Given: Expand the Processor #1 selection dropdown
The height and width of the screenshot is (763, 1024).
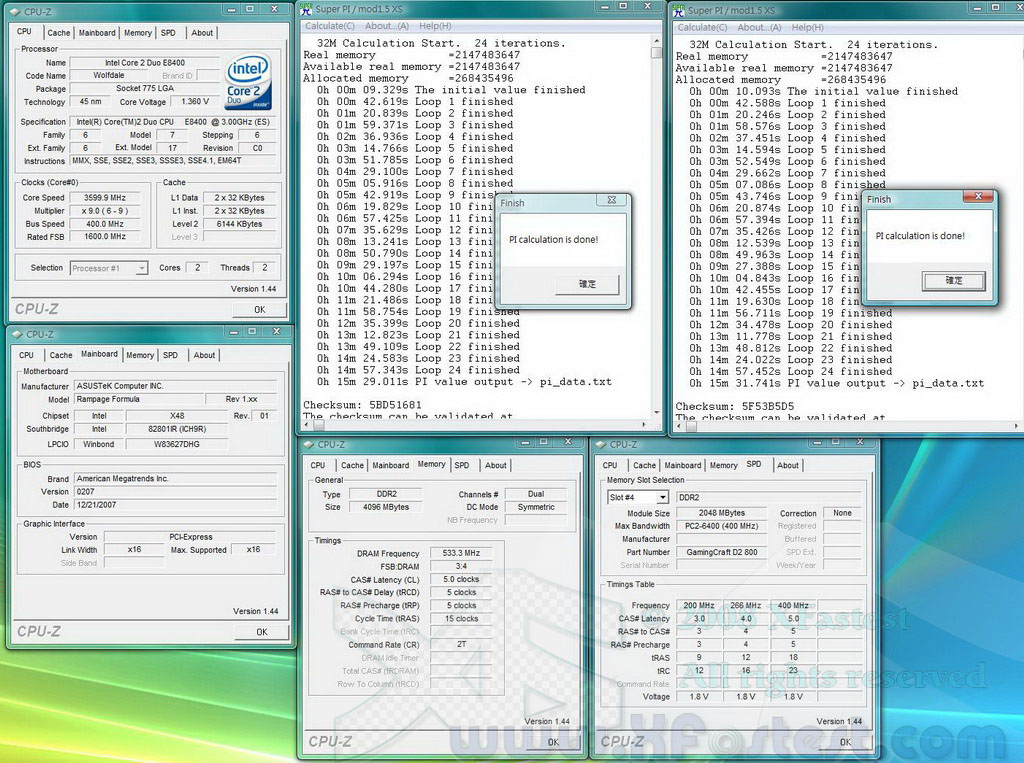Looking at the screenshot, I should (x=141, y=268).
